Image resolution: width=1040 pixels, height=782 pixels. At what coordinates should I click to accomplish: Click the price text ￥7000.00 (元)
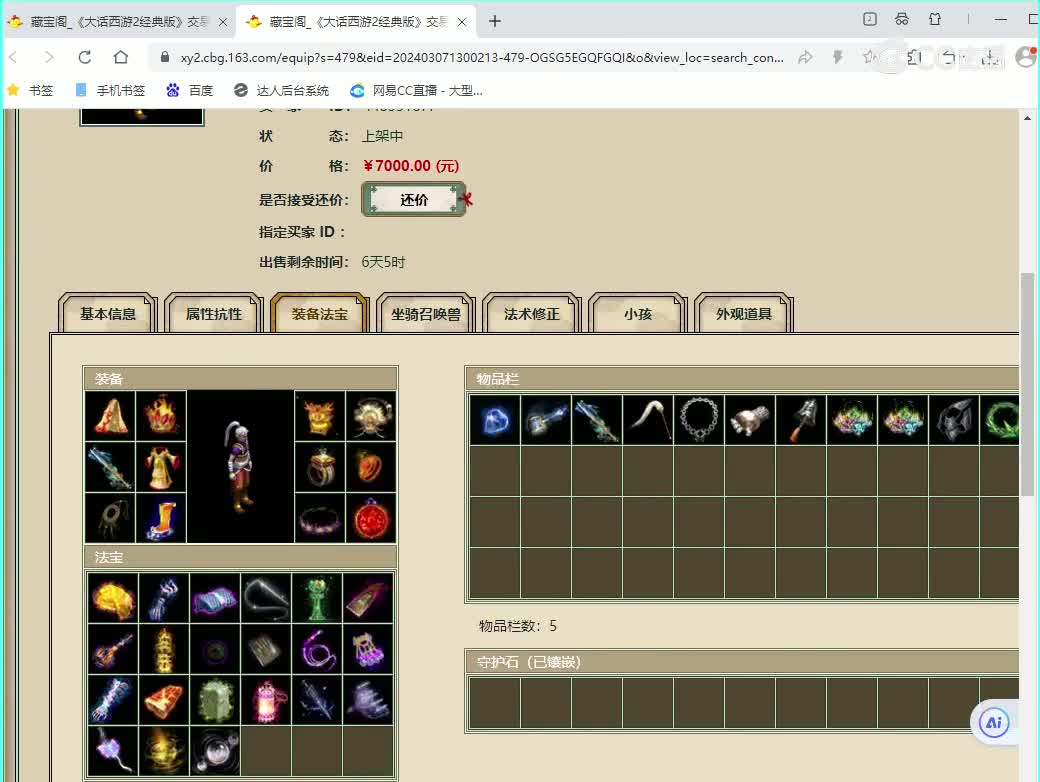pyautogui.click(x=411, y=166)
